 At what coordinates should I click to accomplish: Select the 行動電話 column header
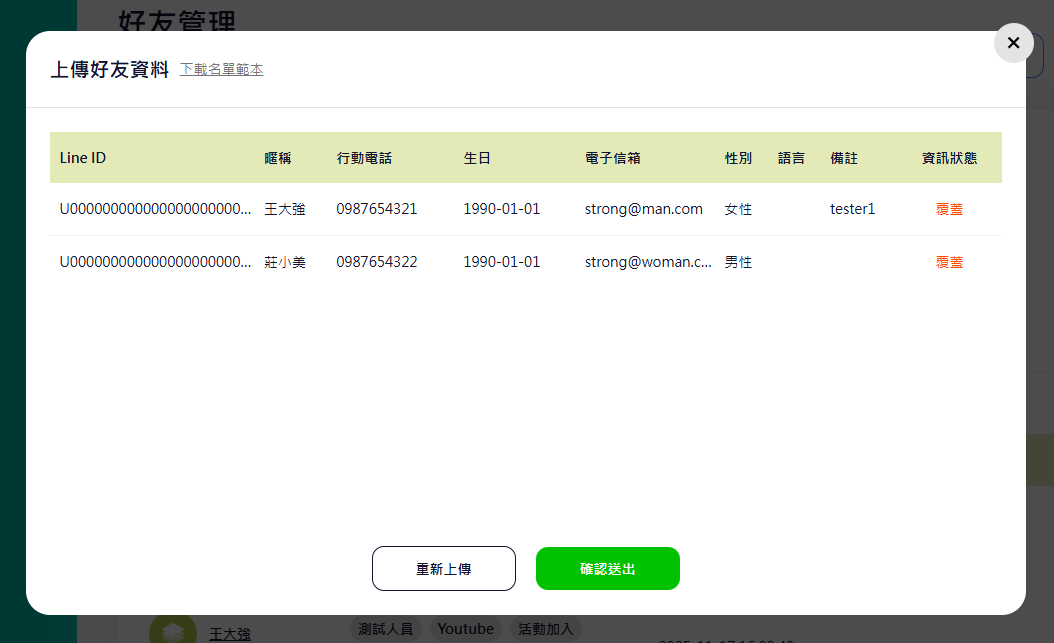364,158
